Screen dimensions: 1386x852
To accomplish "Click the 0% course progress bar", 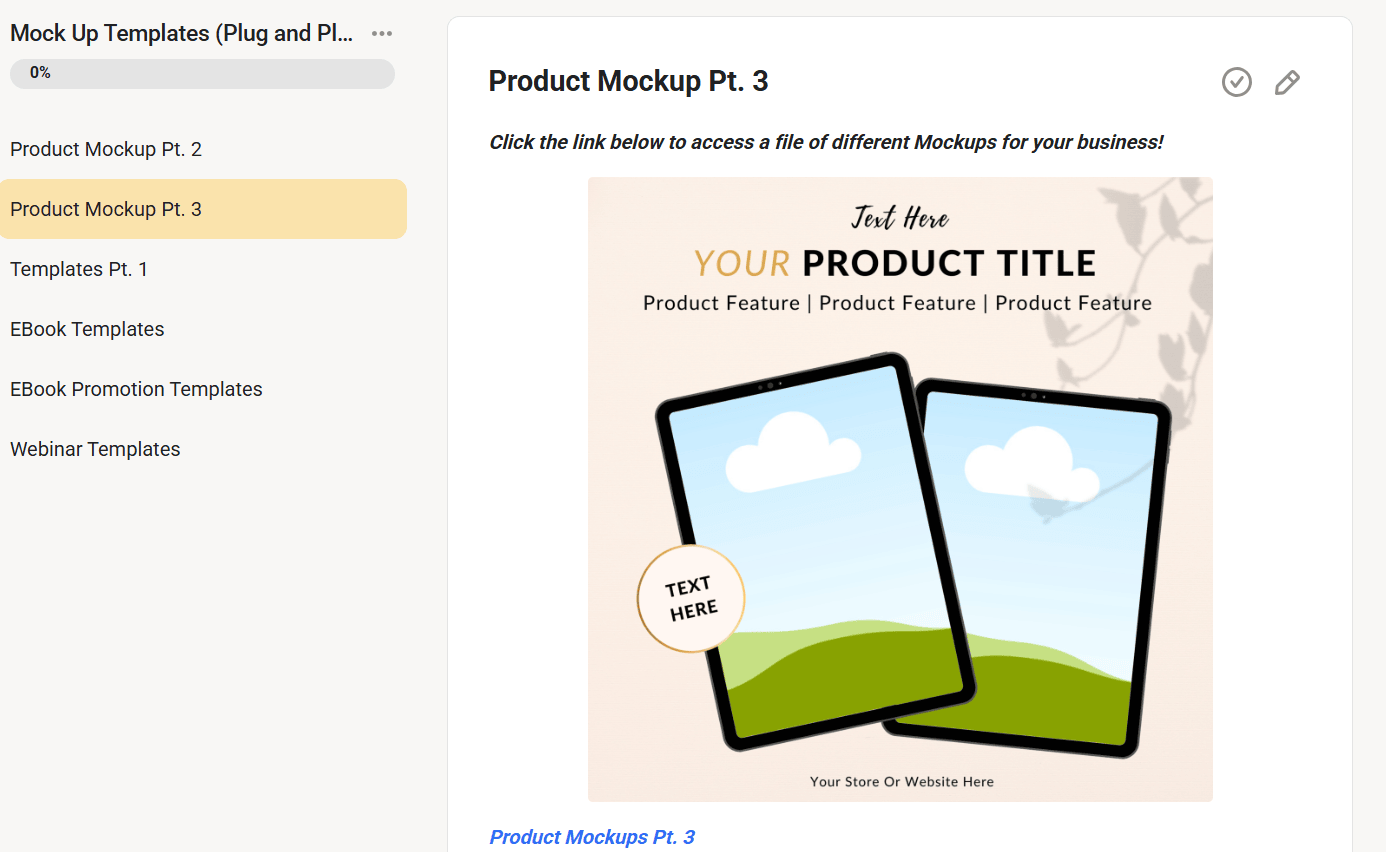I will tap(202, 73).
